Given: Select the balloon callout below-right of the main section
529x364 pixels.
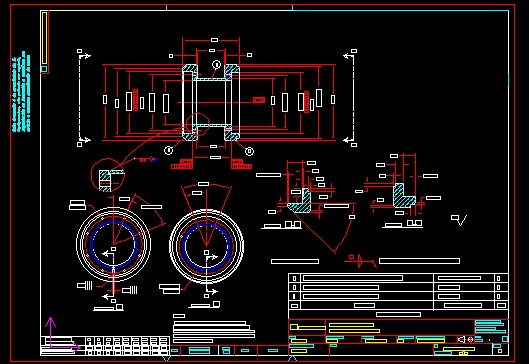Looking at the screenshot, I should (x=249, y=151).
